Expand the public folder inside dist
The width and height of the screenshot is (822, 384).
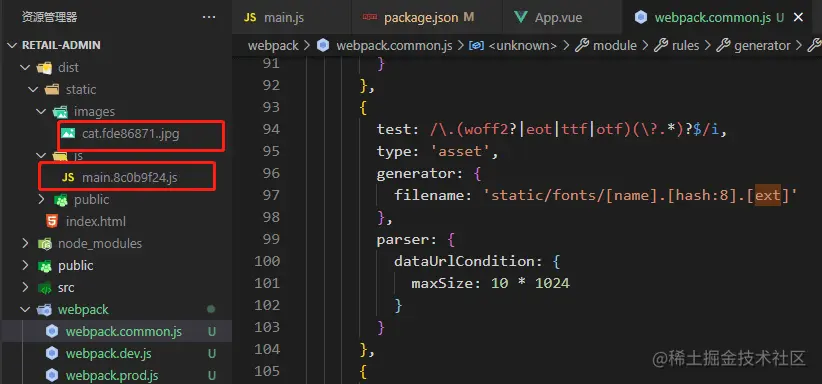[x=42, y=200]
